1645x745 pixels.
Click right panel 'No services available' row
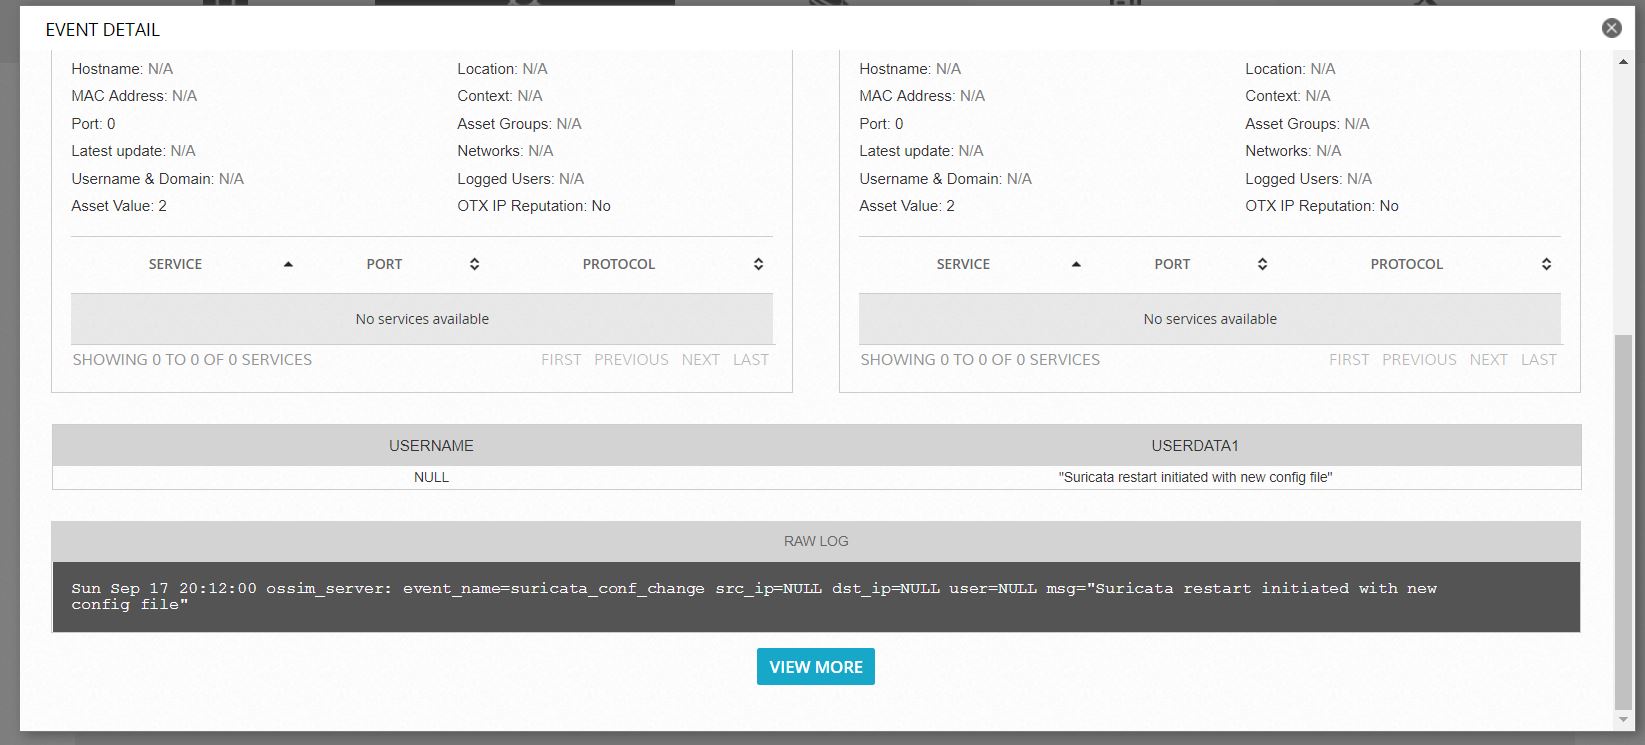[1210, 319]
